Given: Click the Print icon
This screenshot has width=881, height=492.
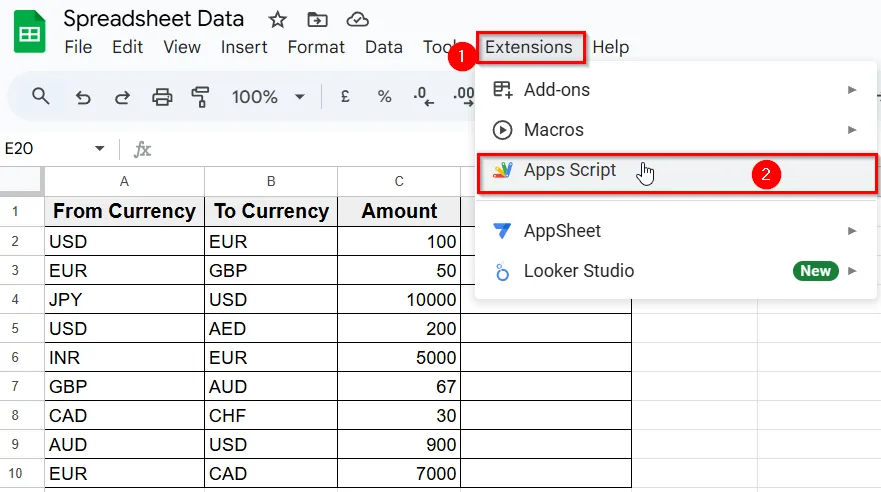Looking at the screenshot, I should tap(162, 97).
